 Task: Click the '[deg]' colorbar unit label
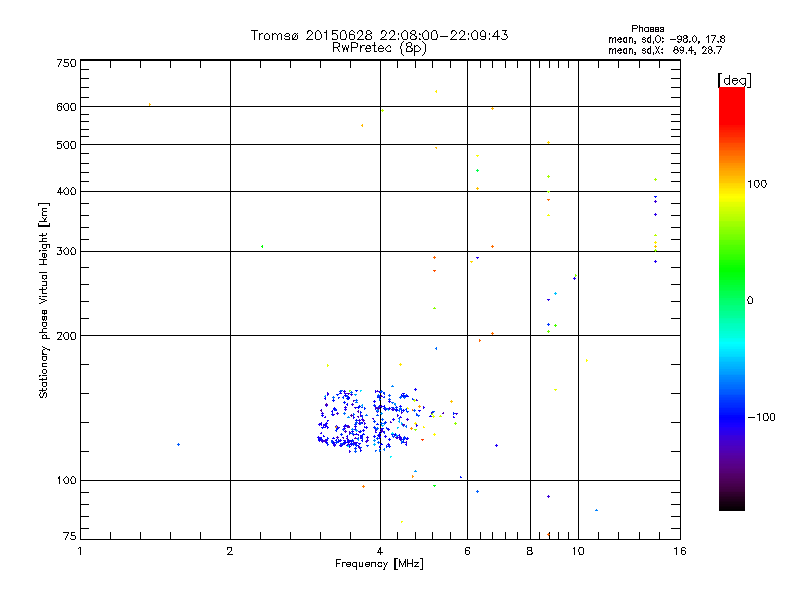[734, 80]
